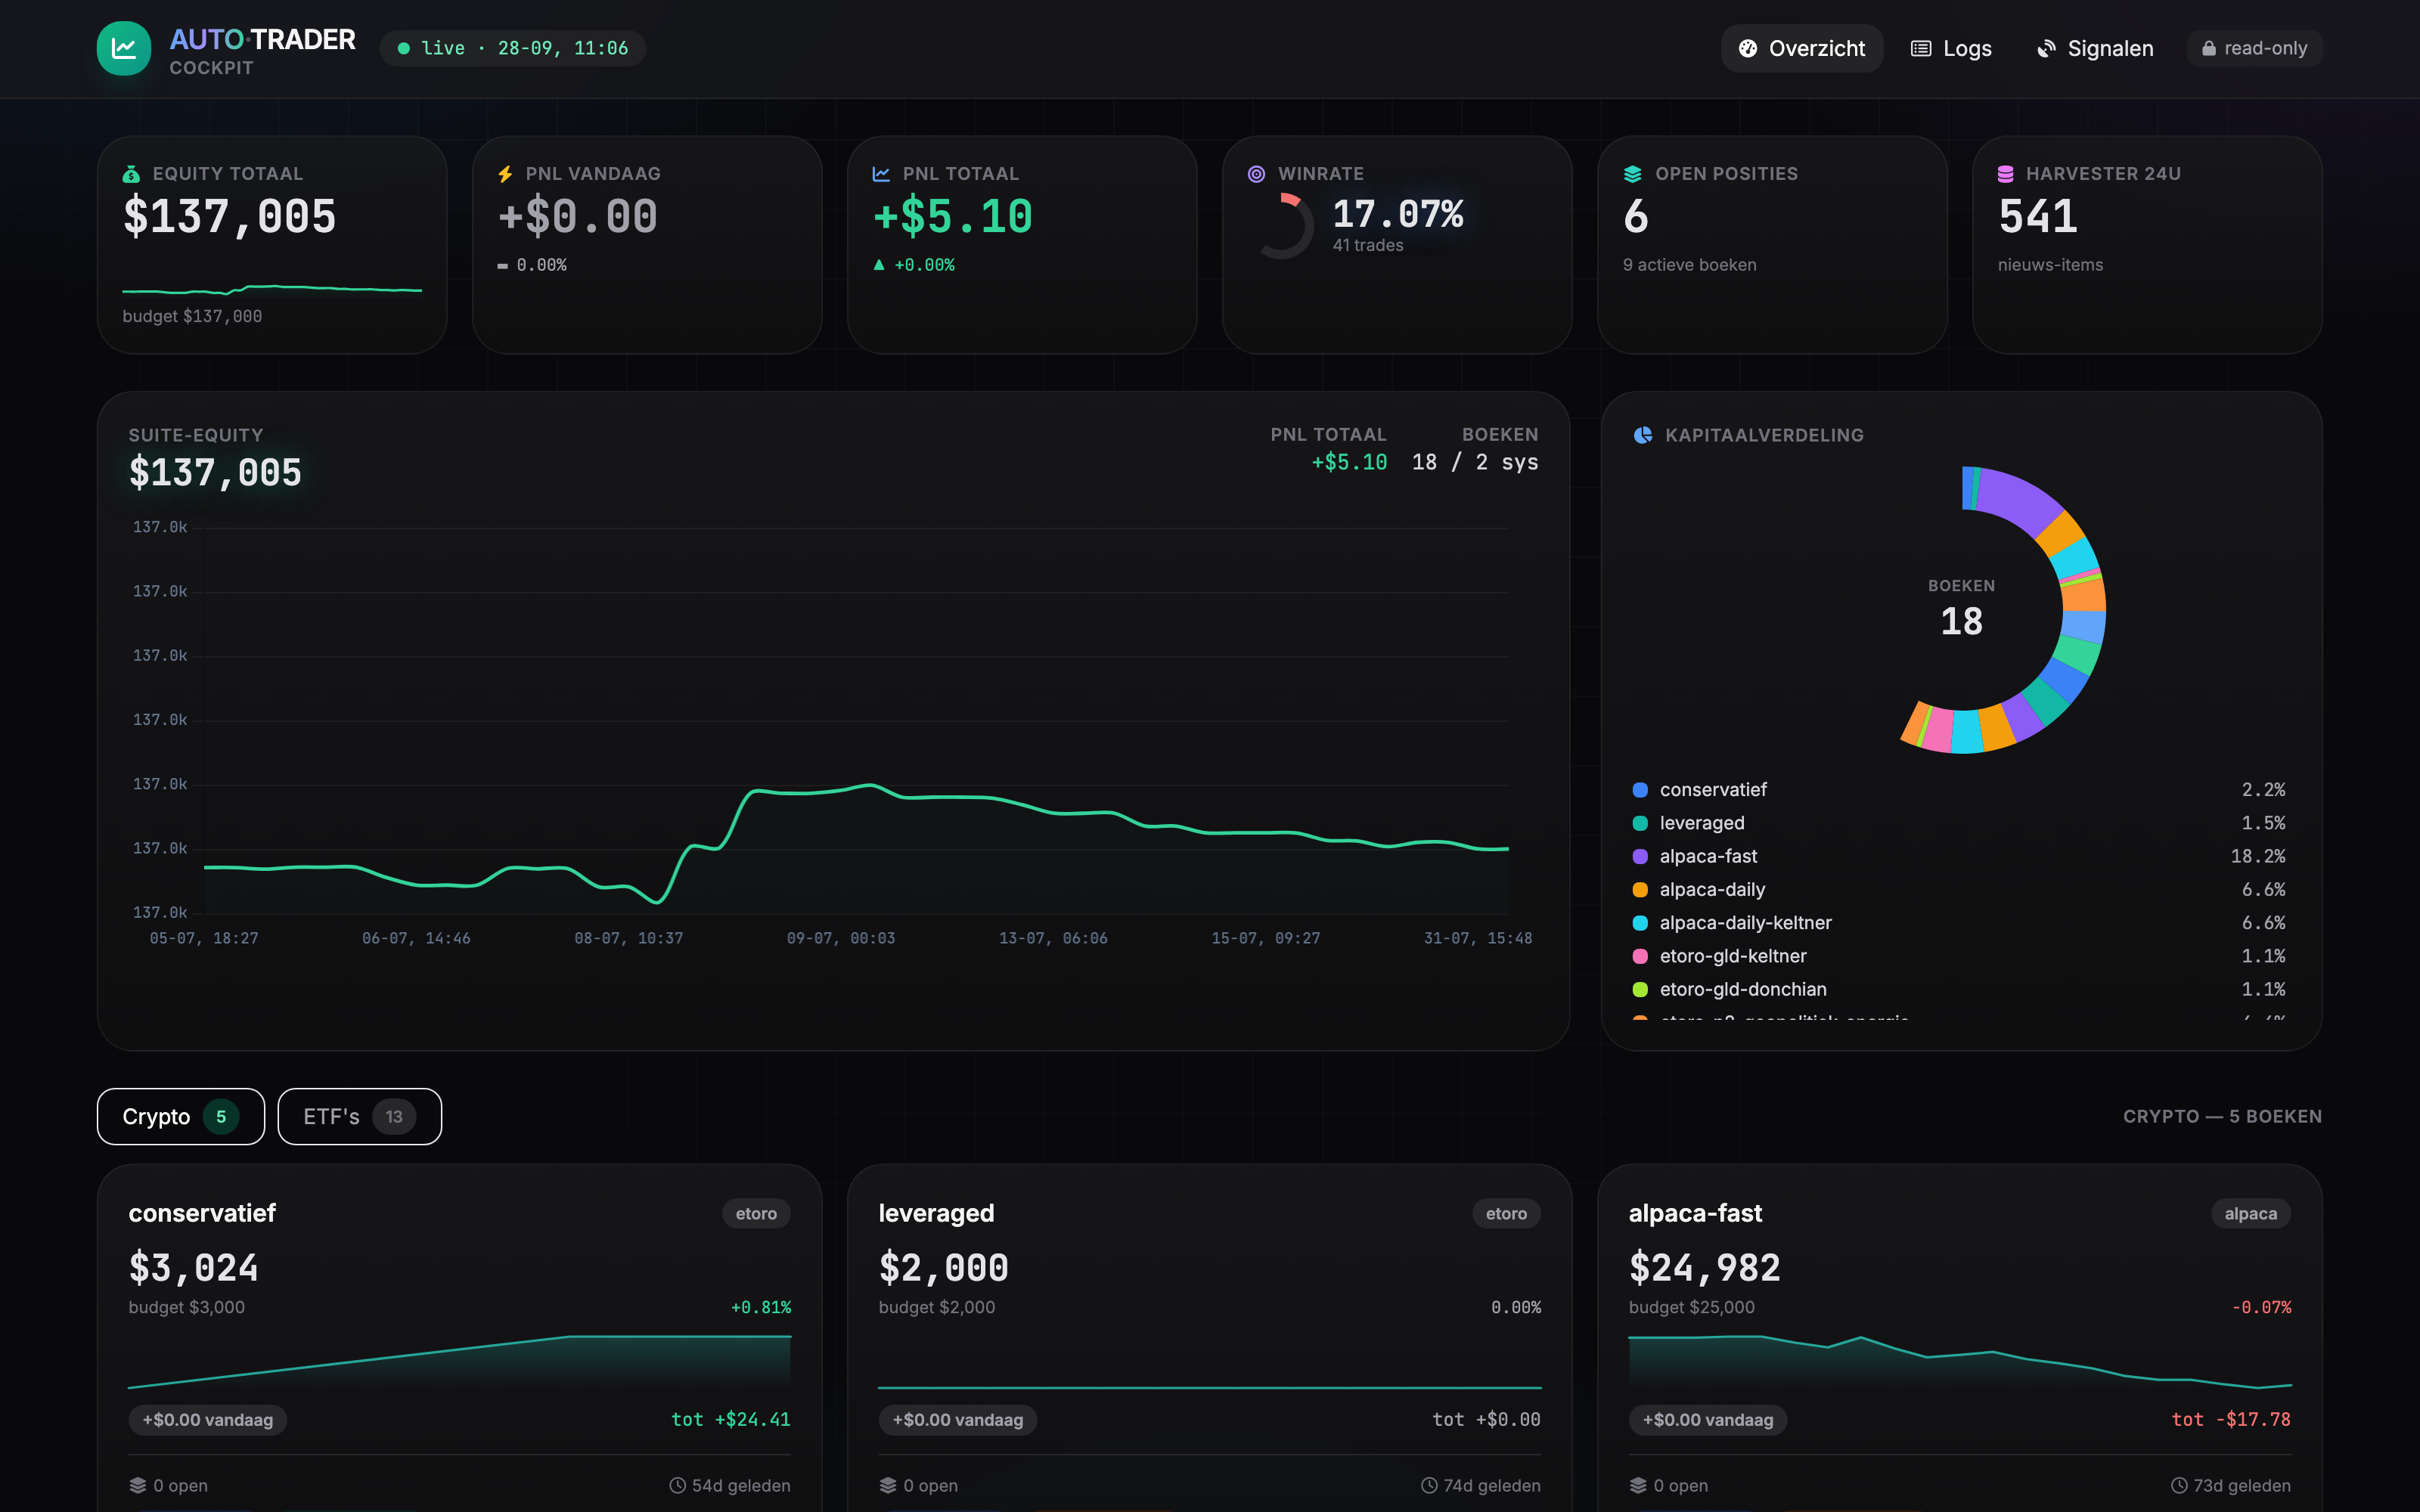Screen dimensions: 2420x1512
Task: Click the PNL Vandaag lightning bolt icon
Action: point(505,174)
